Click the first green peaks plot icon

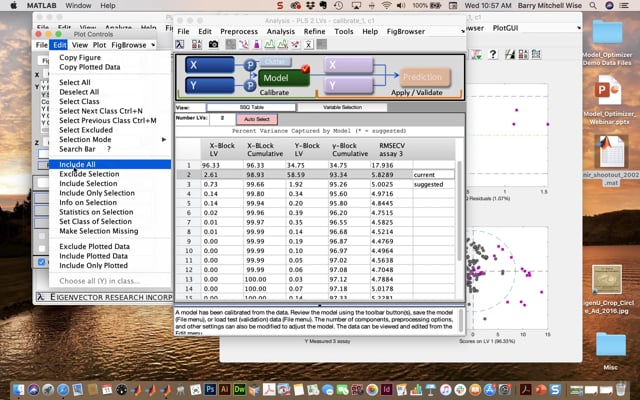click(269, 44)
